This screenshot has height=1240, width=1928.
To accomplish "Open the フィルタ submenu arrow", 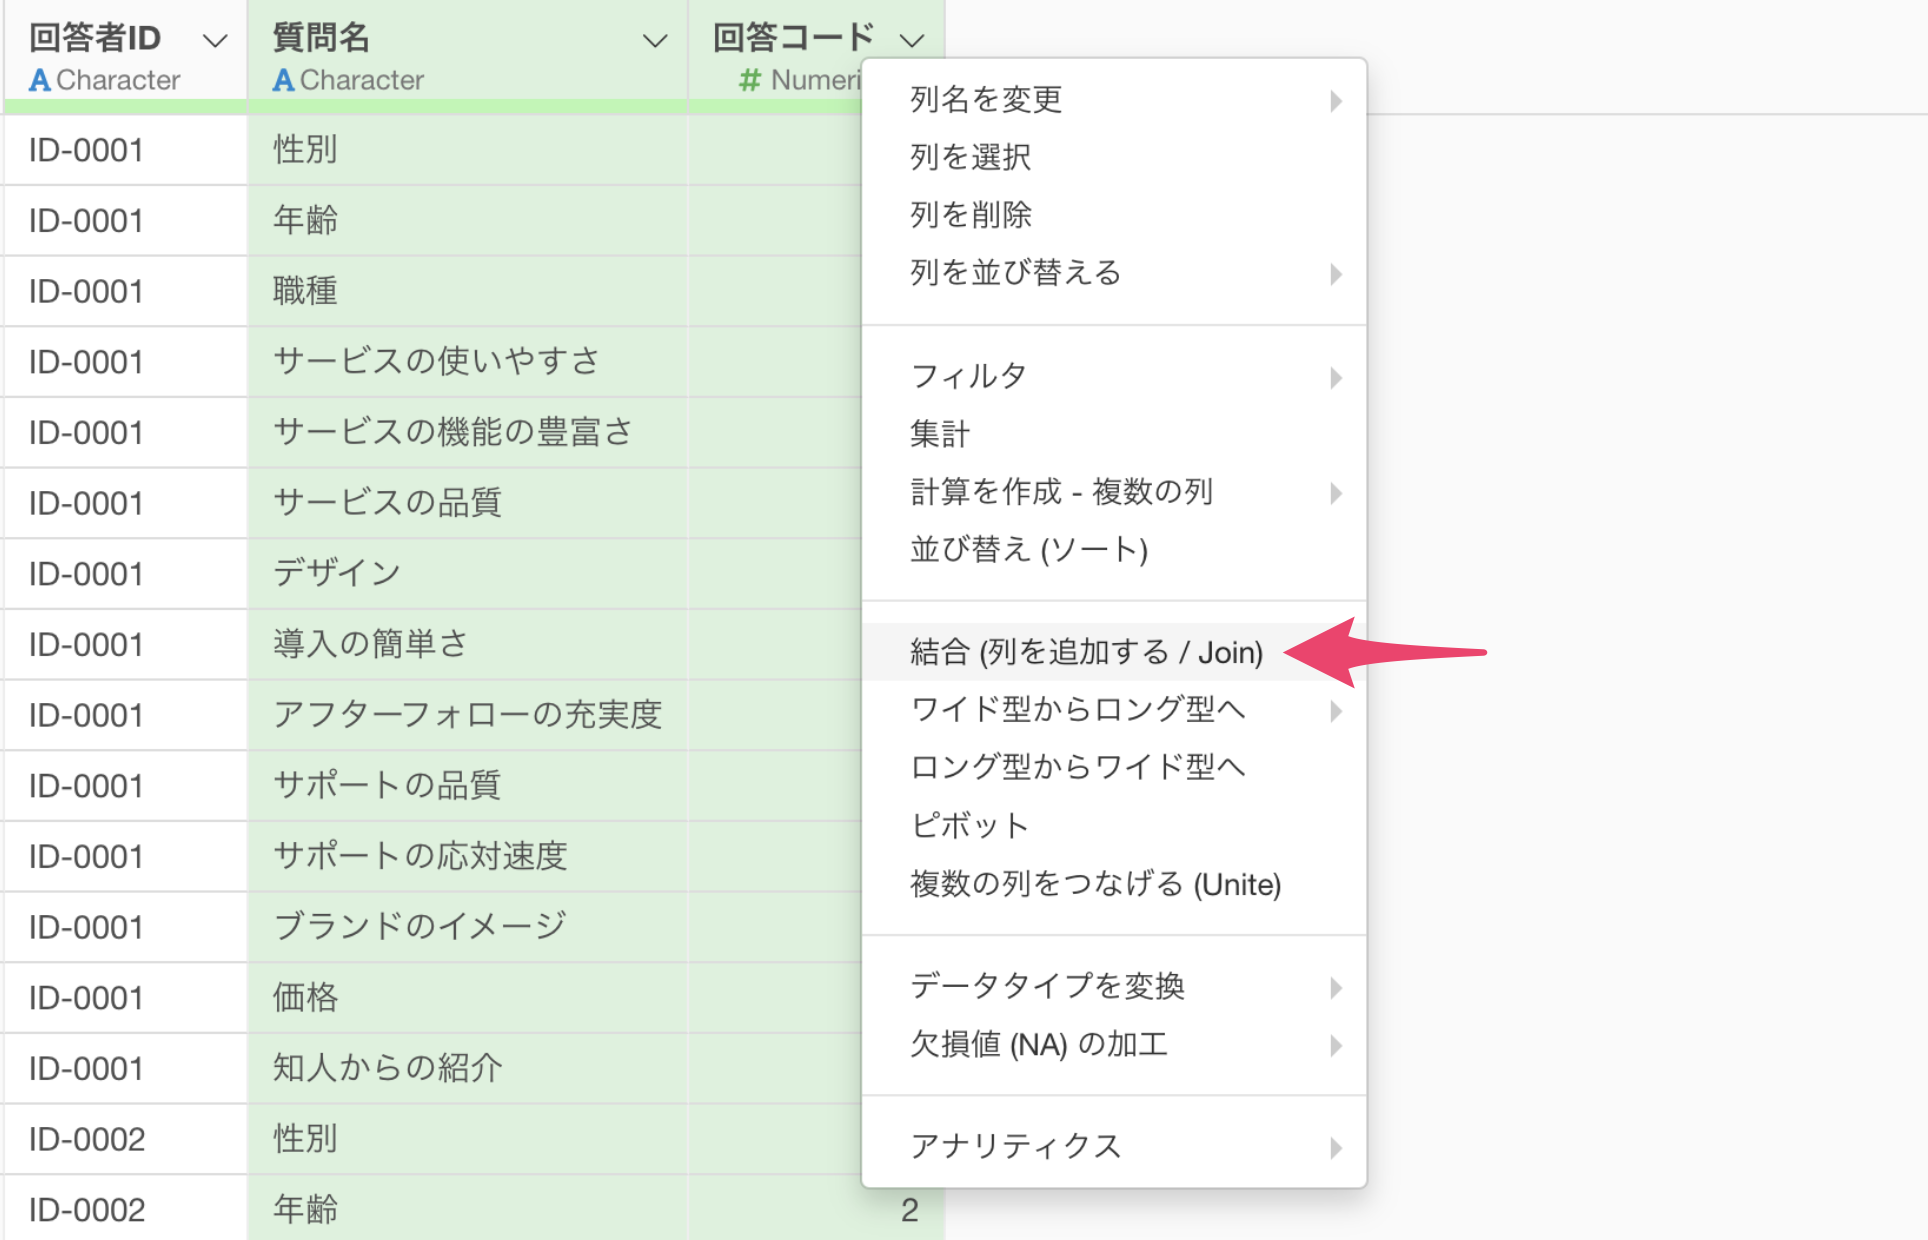I will [x=1335, y=377].
